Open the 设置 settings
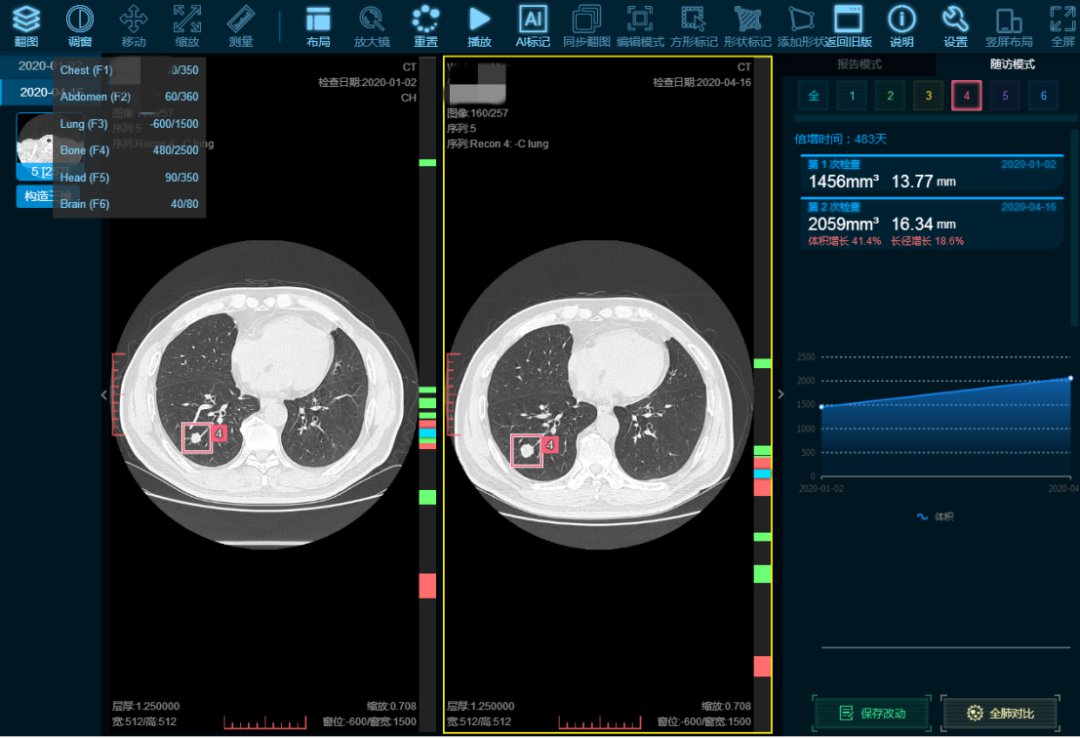The width and height of the screenshot is (1080, 738). point(955,25)
